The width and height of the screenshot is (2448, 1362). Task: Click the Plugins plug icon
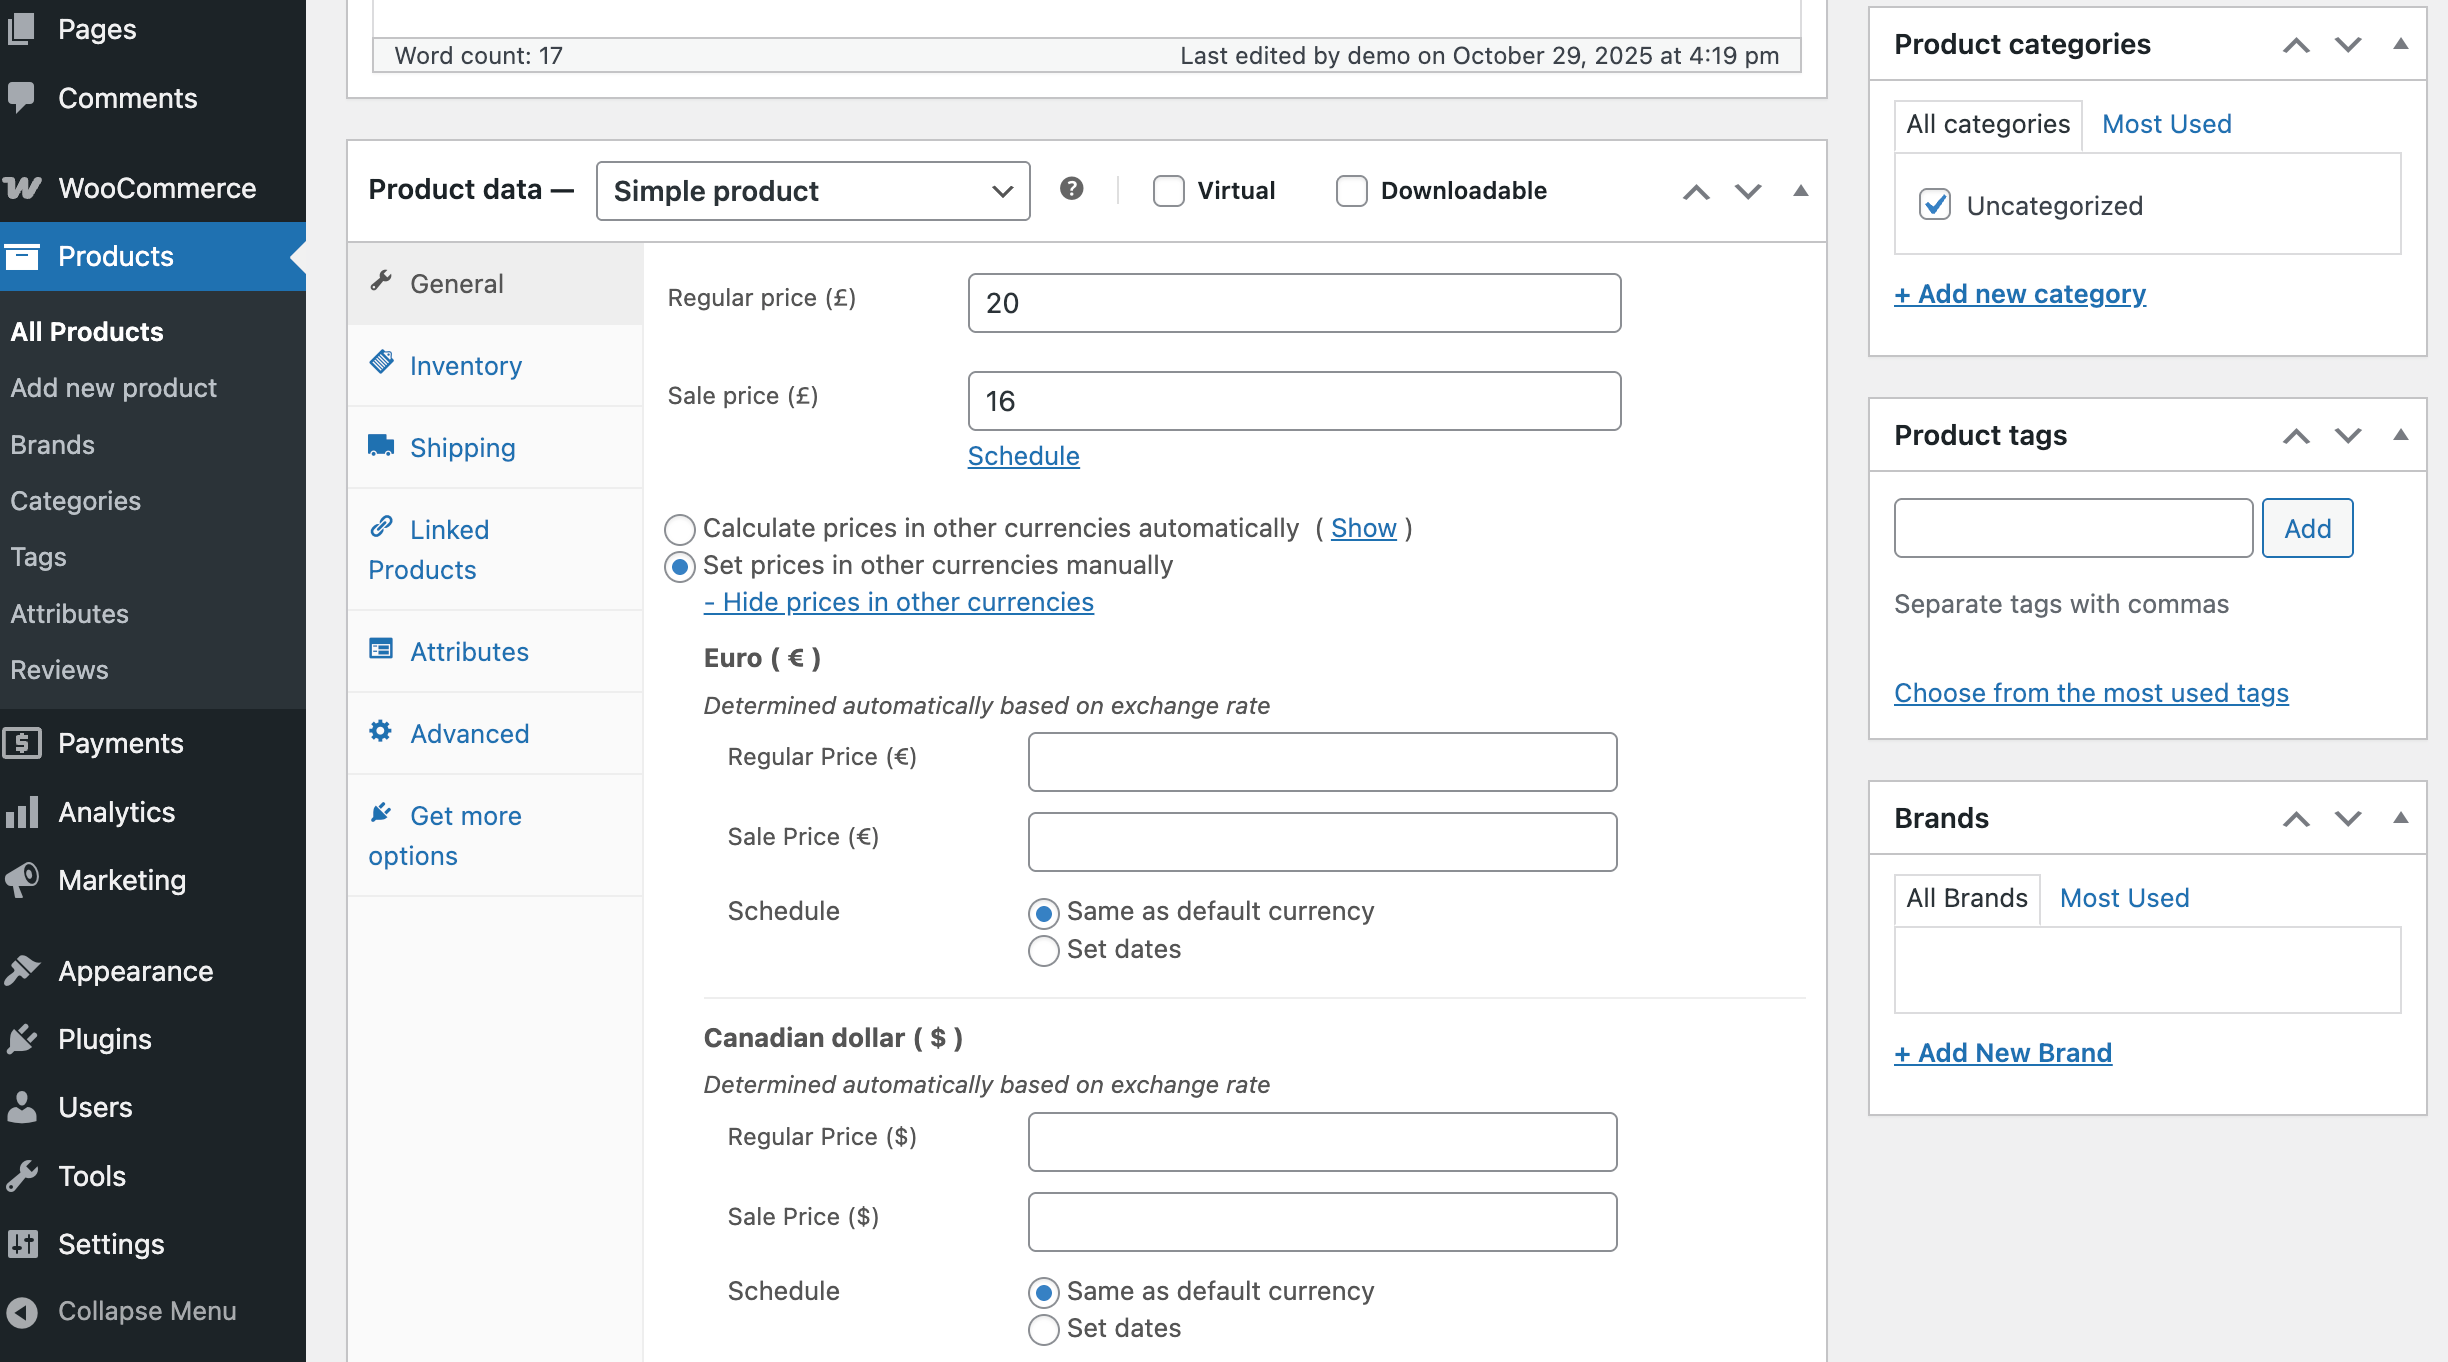(22, 1039)
